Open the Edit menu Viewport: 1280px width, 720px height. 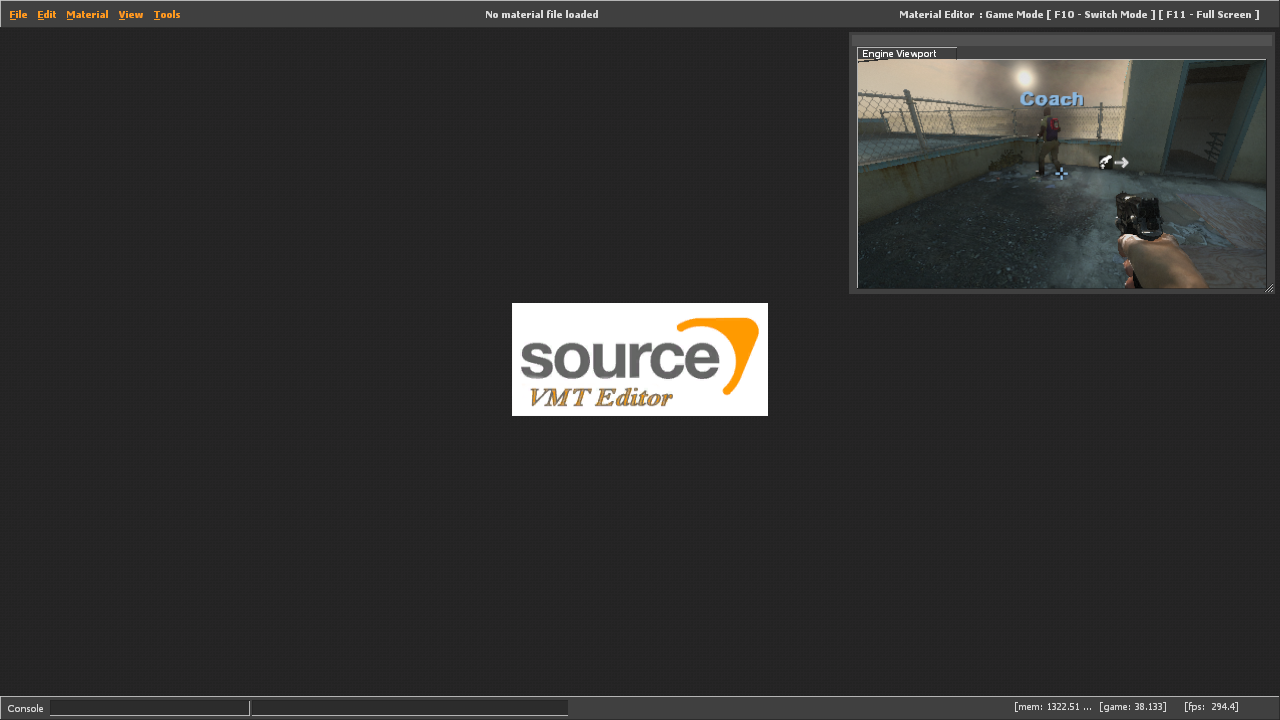(x=46, y=15)
